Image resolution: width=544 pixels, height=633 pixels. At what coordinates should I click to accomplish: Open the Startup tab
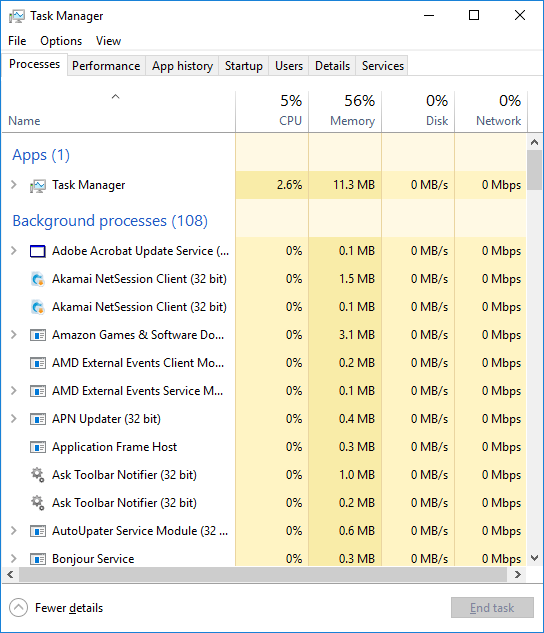pyautogui.click(x=244, y=66)
